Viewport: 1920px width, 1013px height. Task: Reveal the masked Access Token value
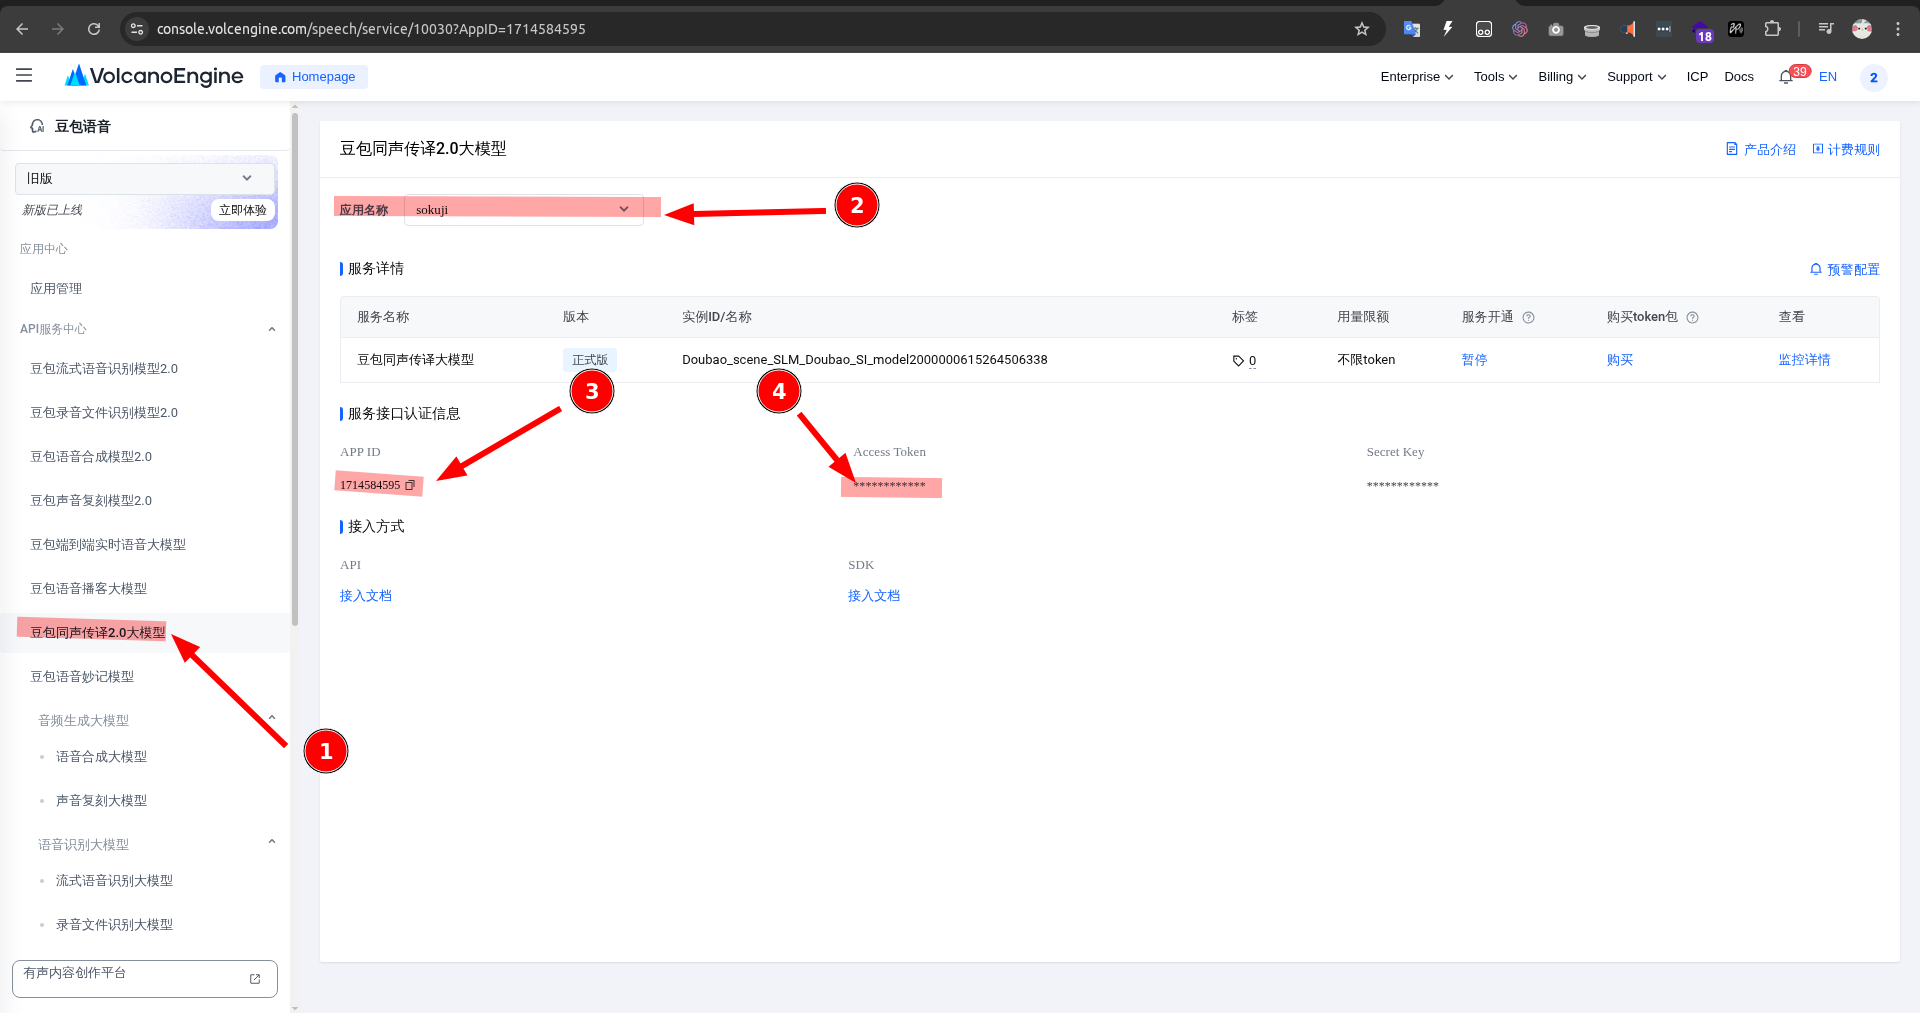click(889, 486)
